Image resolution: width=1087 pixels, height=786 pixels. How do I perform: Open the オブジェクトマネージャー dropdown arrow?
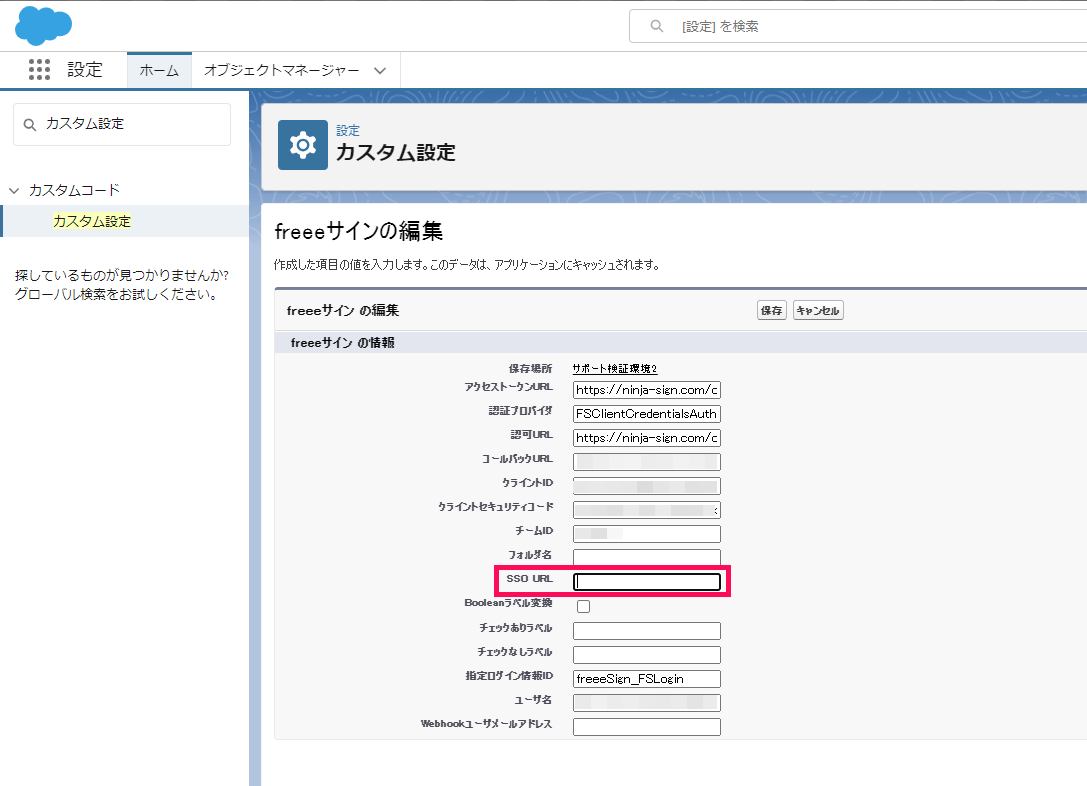[380, 71]
